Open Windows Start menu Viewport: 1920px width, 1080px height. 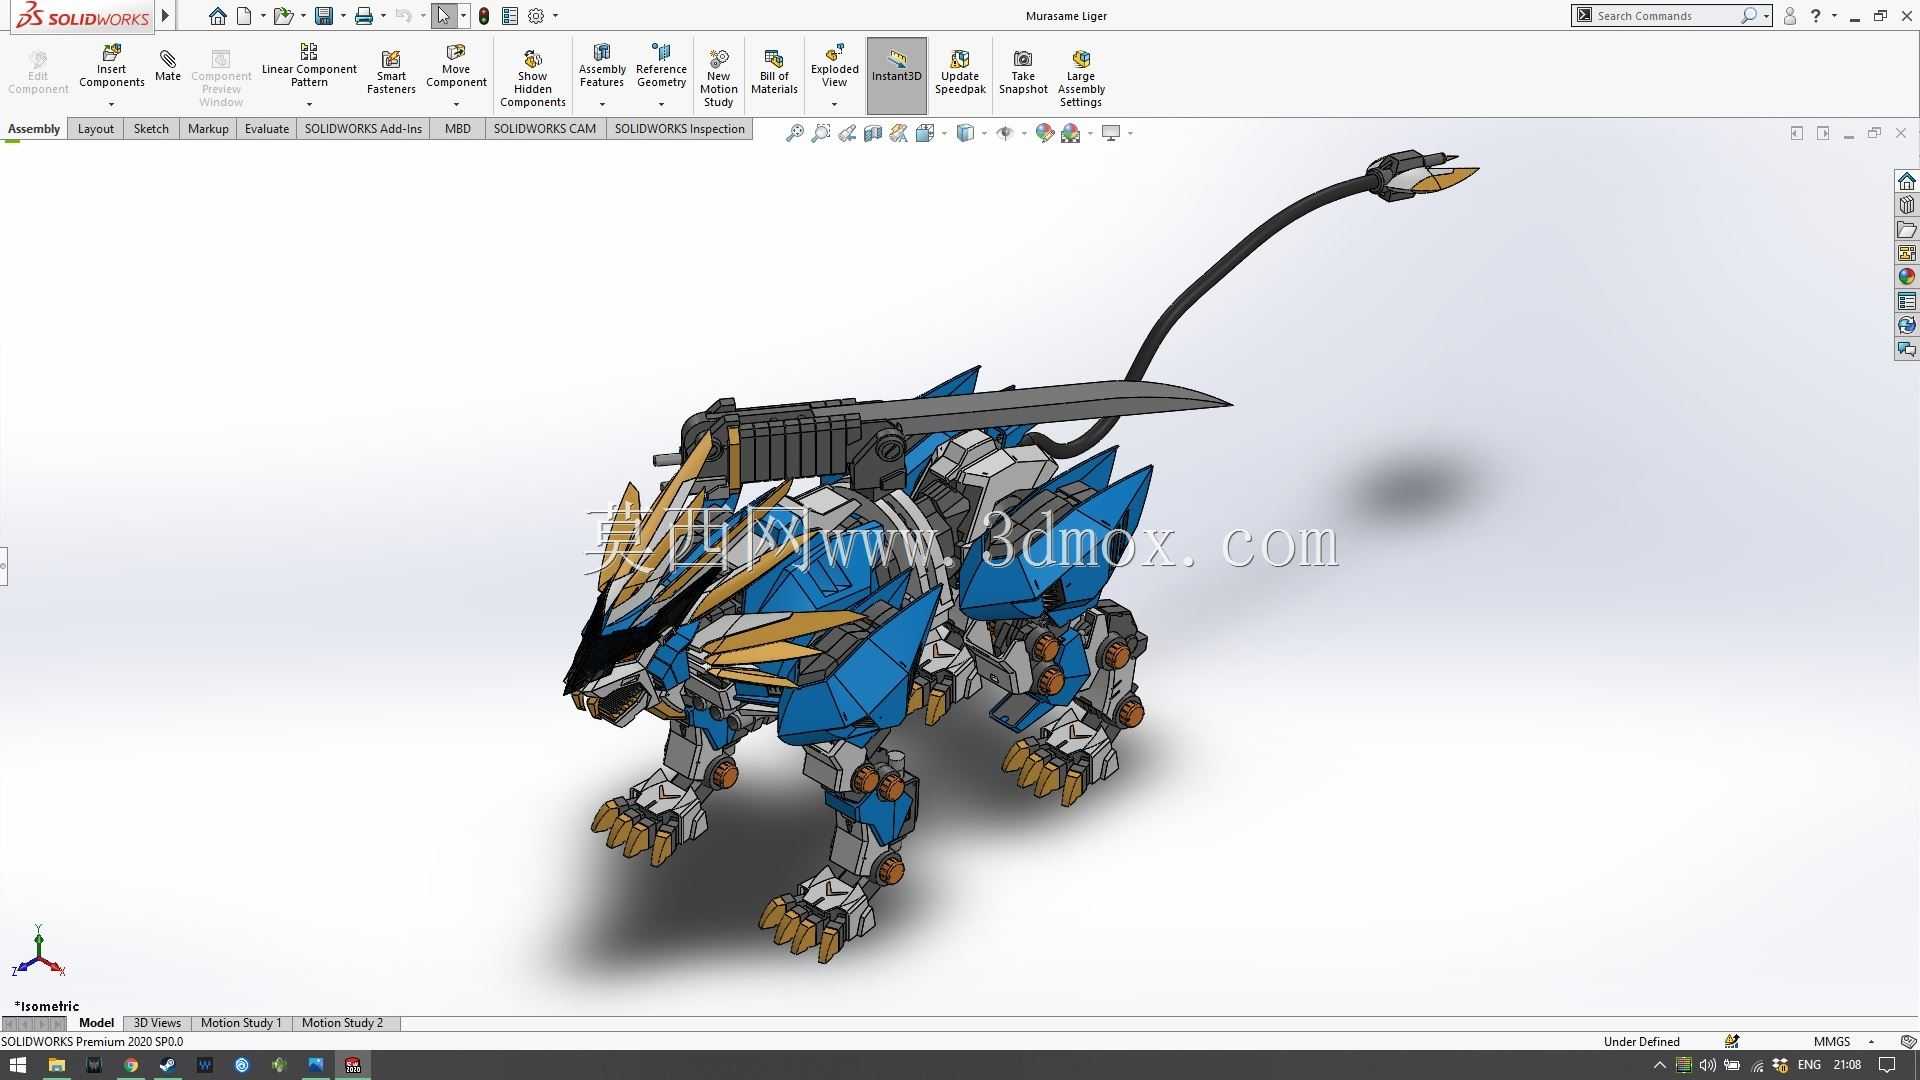18,1065
